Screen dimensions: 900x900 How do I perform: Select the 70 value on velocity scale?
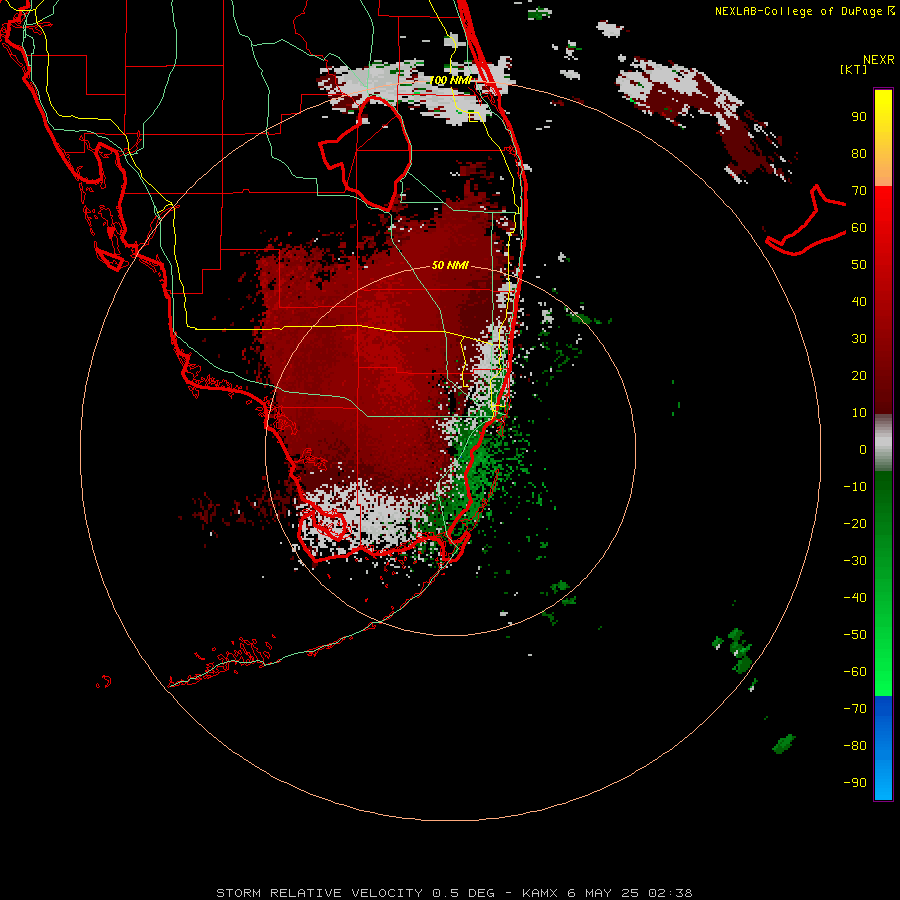tap(859, 191)
